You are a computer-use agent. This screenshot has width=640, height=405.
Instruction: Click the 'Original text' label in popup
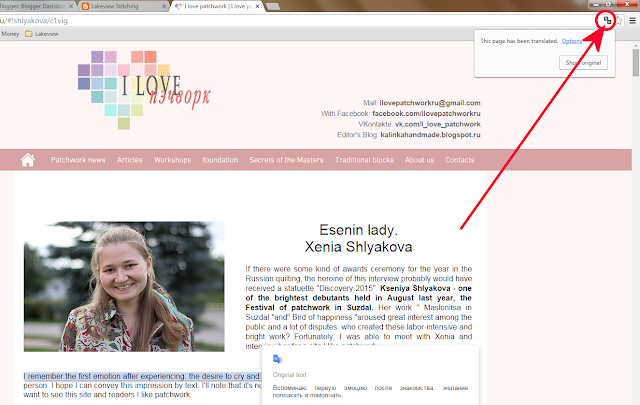click(x=289, y=375)
